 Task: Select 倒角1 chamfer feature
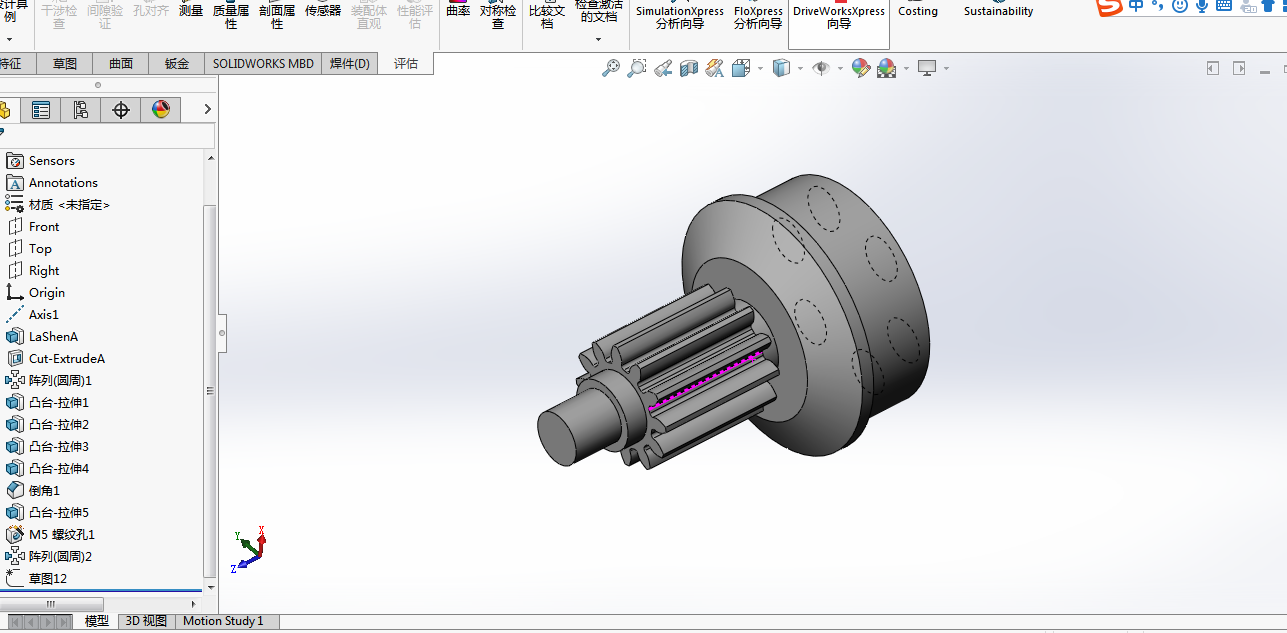tap(43, 491)
